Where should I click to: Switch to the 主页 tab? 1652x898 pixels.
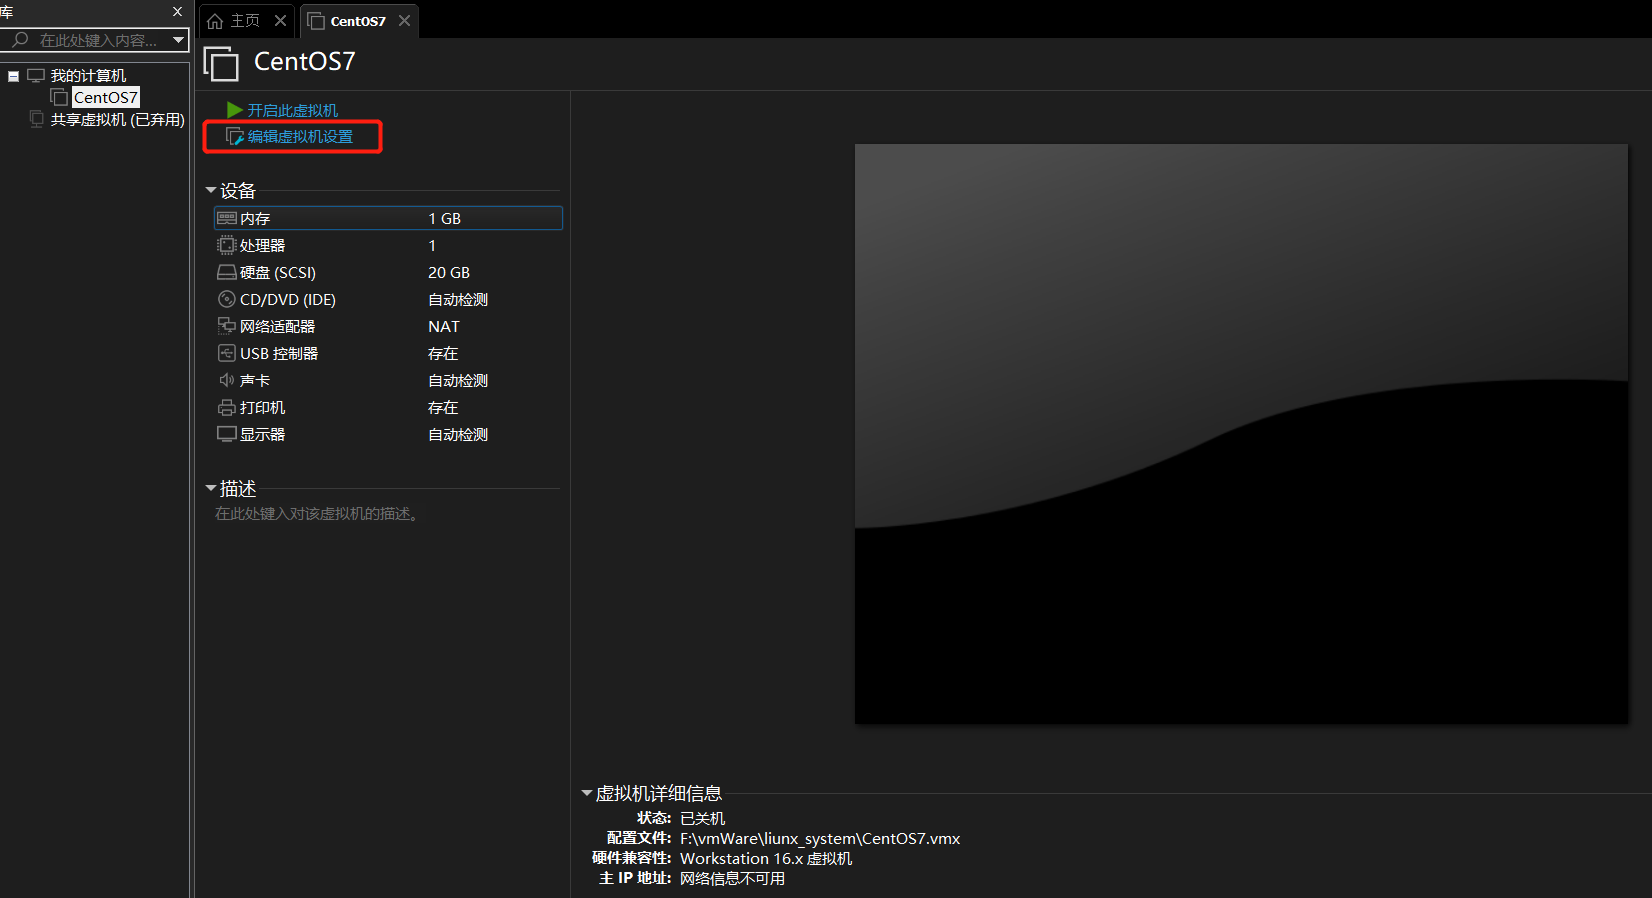[x=247, y=21]
